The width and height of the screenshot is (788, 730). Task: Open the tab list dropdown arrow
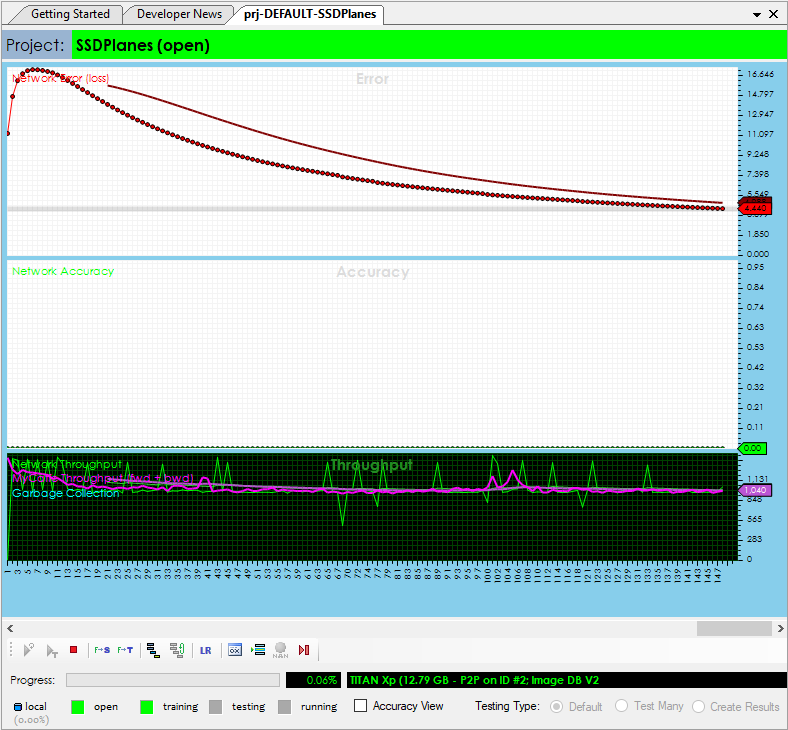757,15
